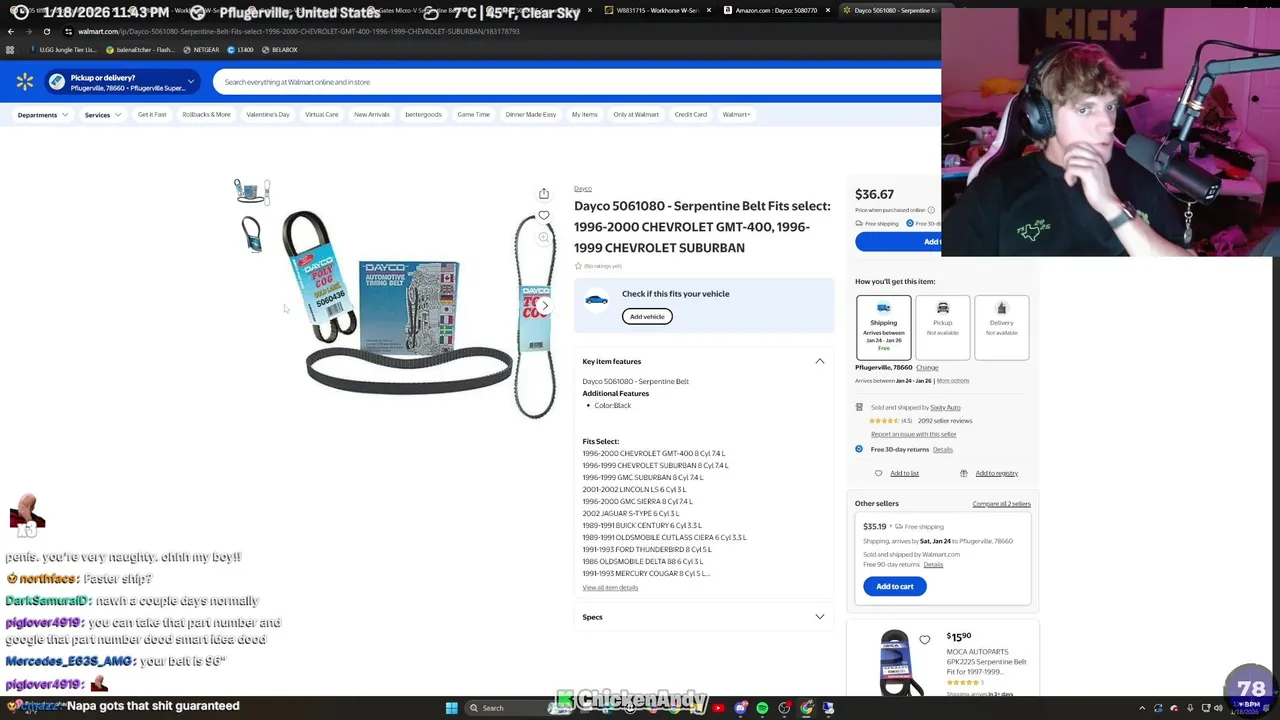
Task: Open Discord from the taskbar
Action: (740, 708)
